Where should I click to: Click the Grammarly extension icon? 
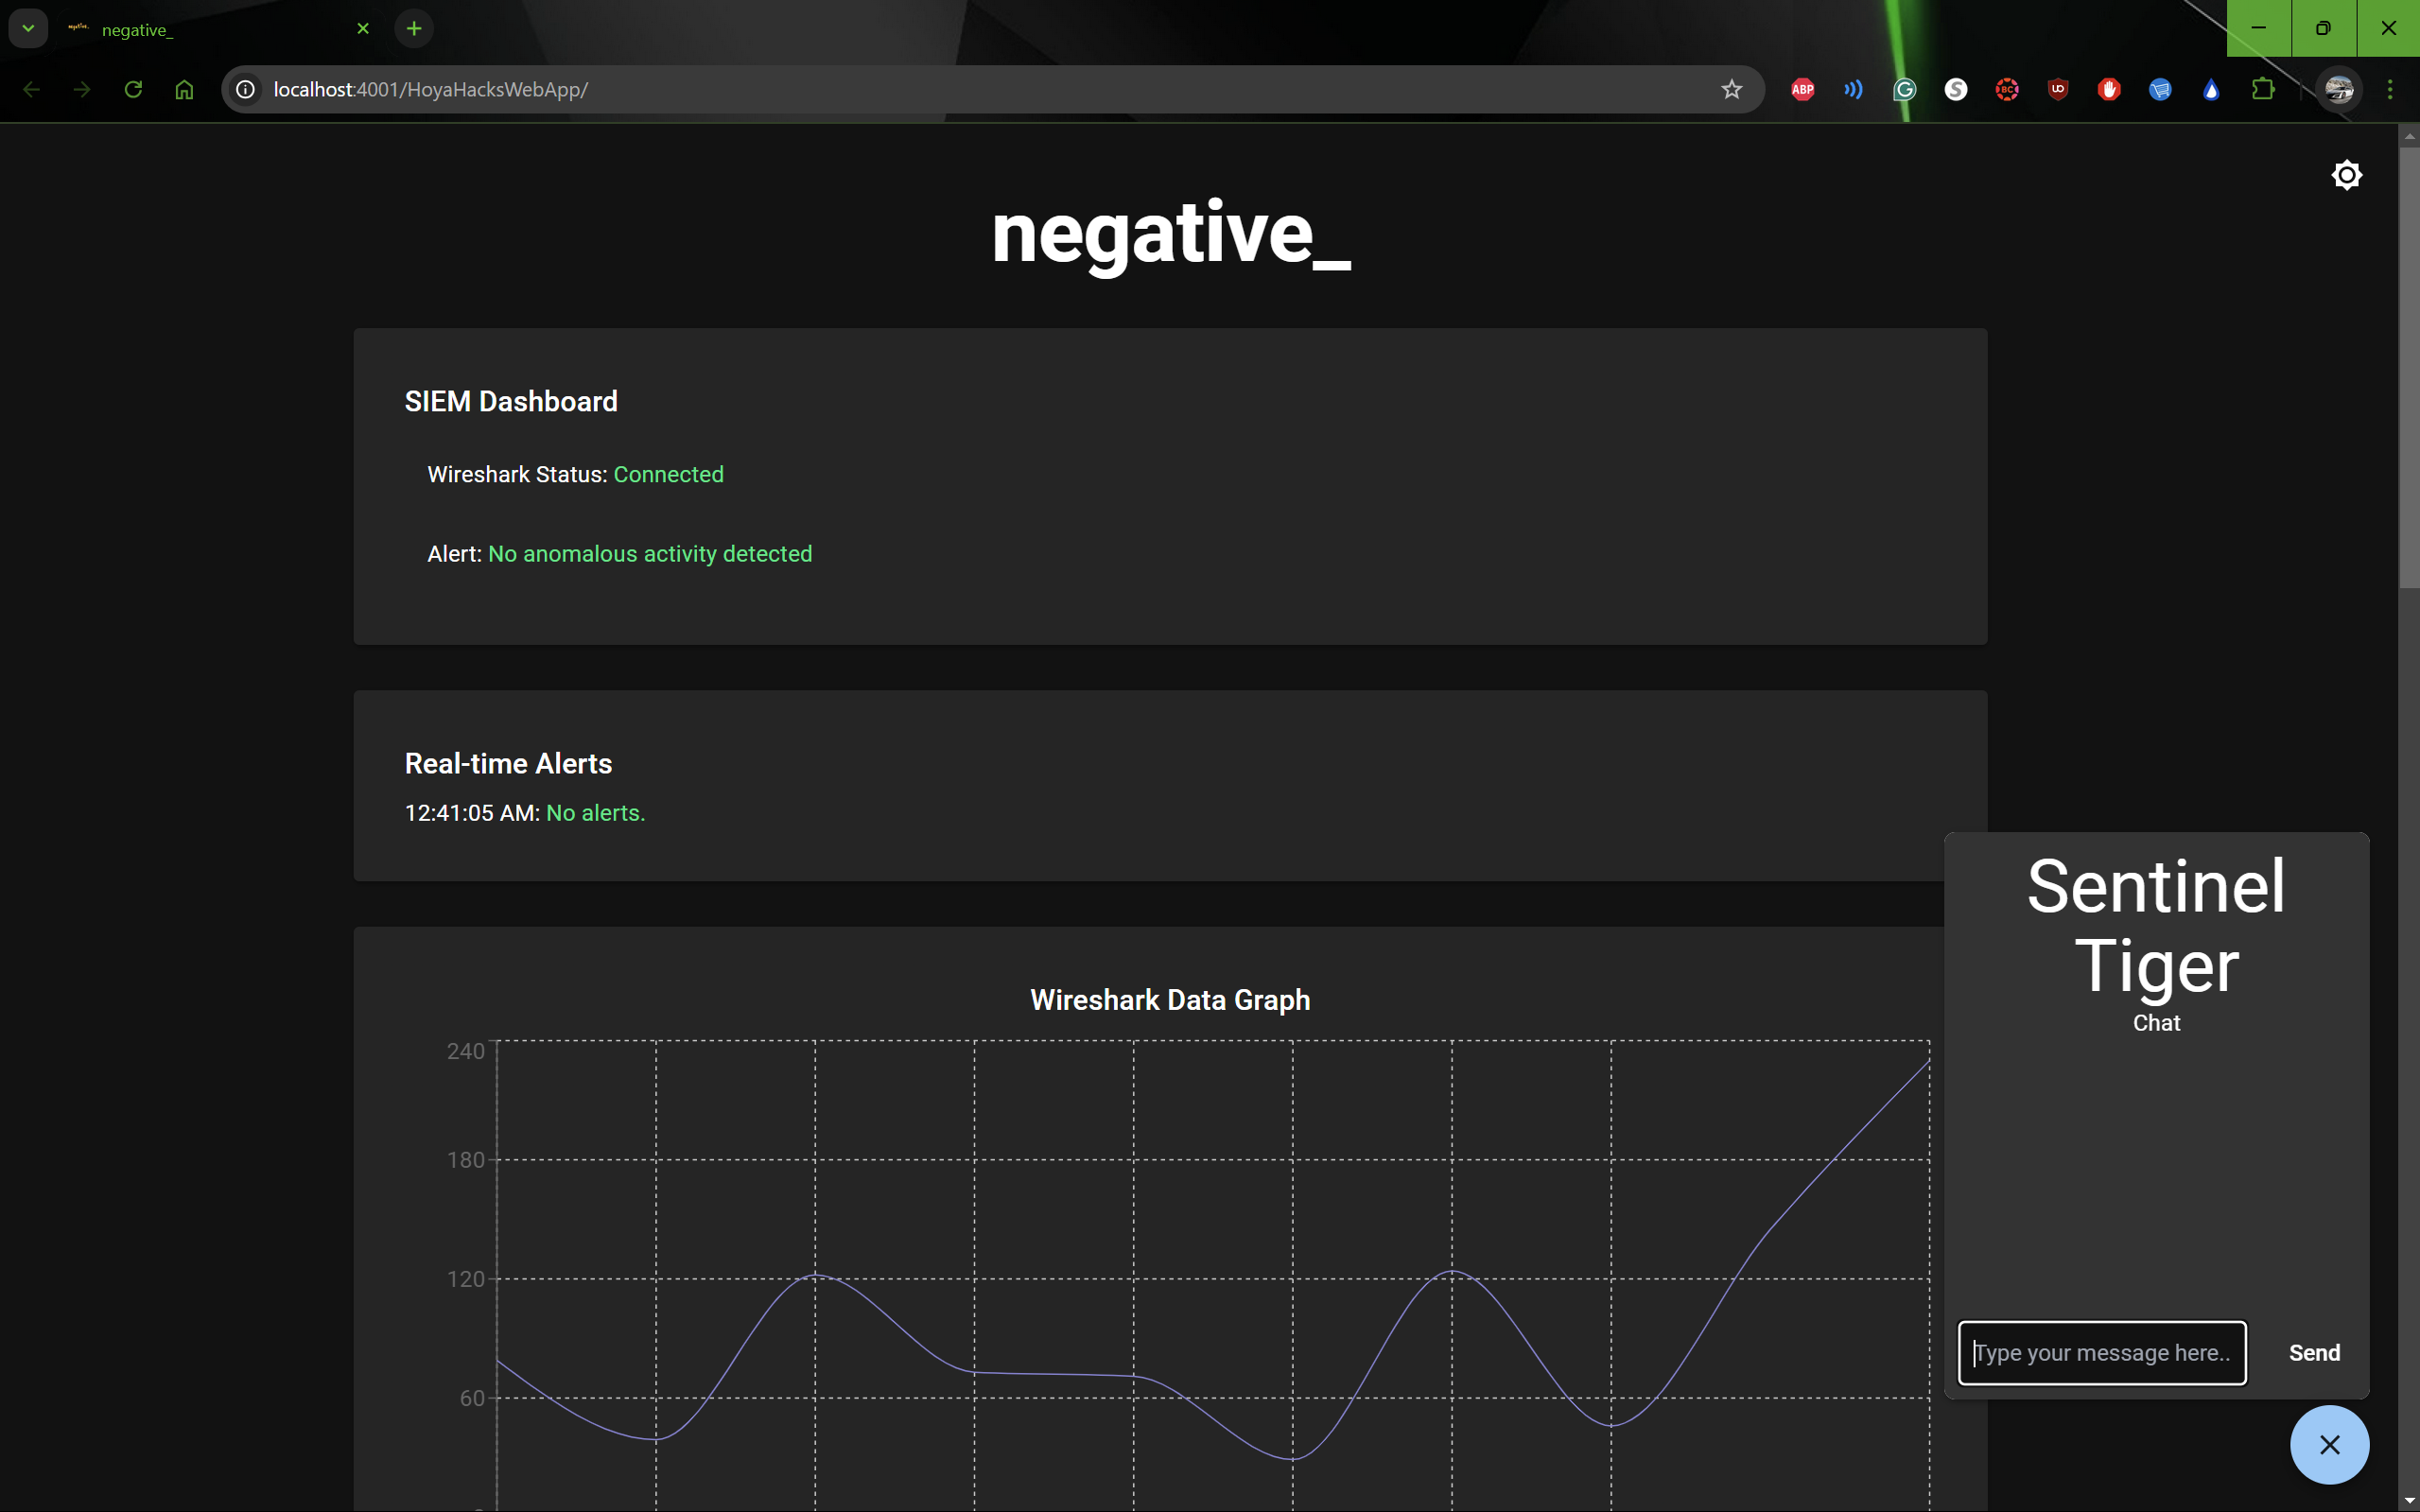point(1904,90)
